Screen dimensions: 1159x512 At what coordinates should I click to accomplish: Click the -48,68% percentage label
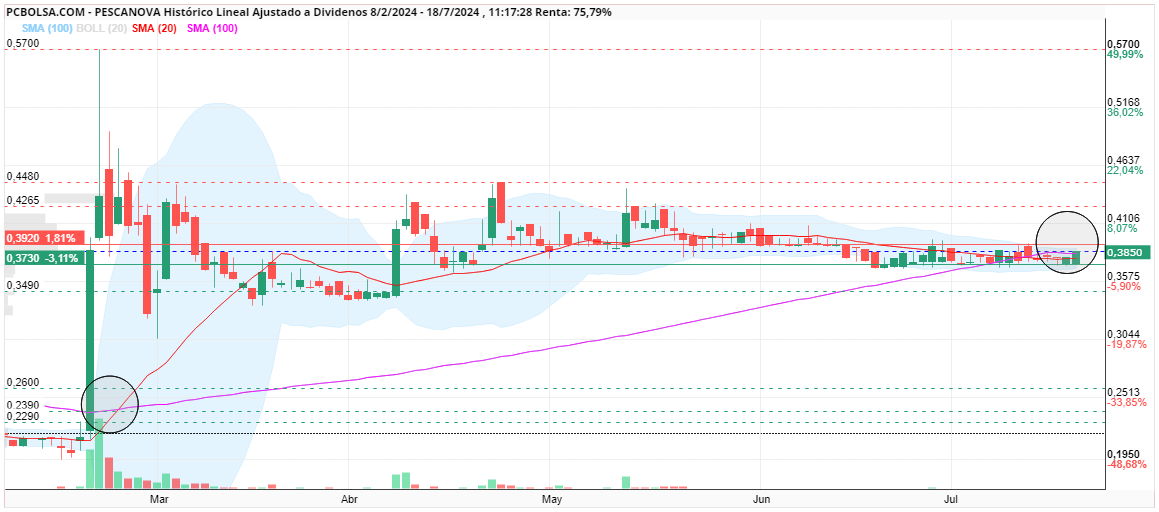1126,464
